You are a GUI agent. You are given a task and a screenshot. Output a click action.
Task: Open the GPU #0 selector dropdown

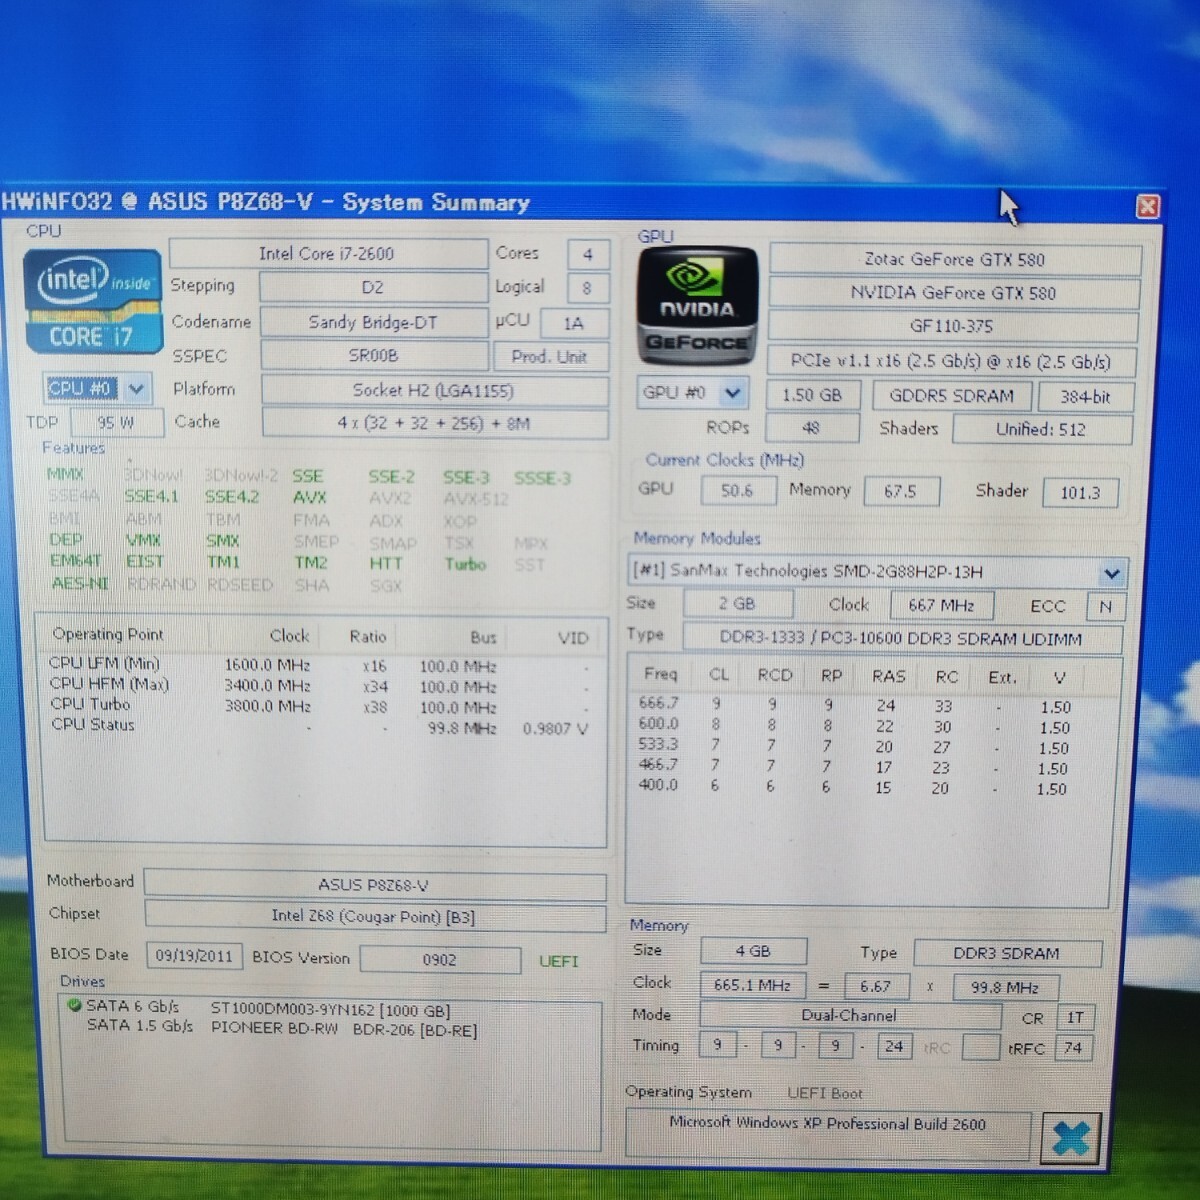733,393
